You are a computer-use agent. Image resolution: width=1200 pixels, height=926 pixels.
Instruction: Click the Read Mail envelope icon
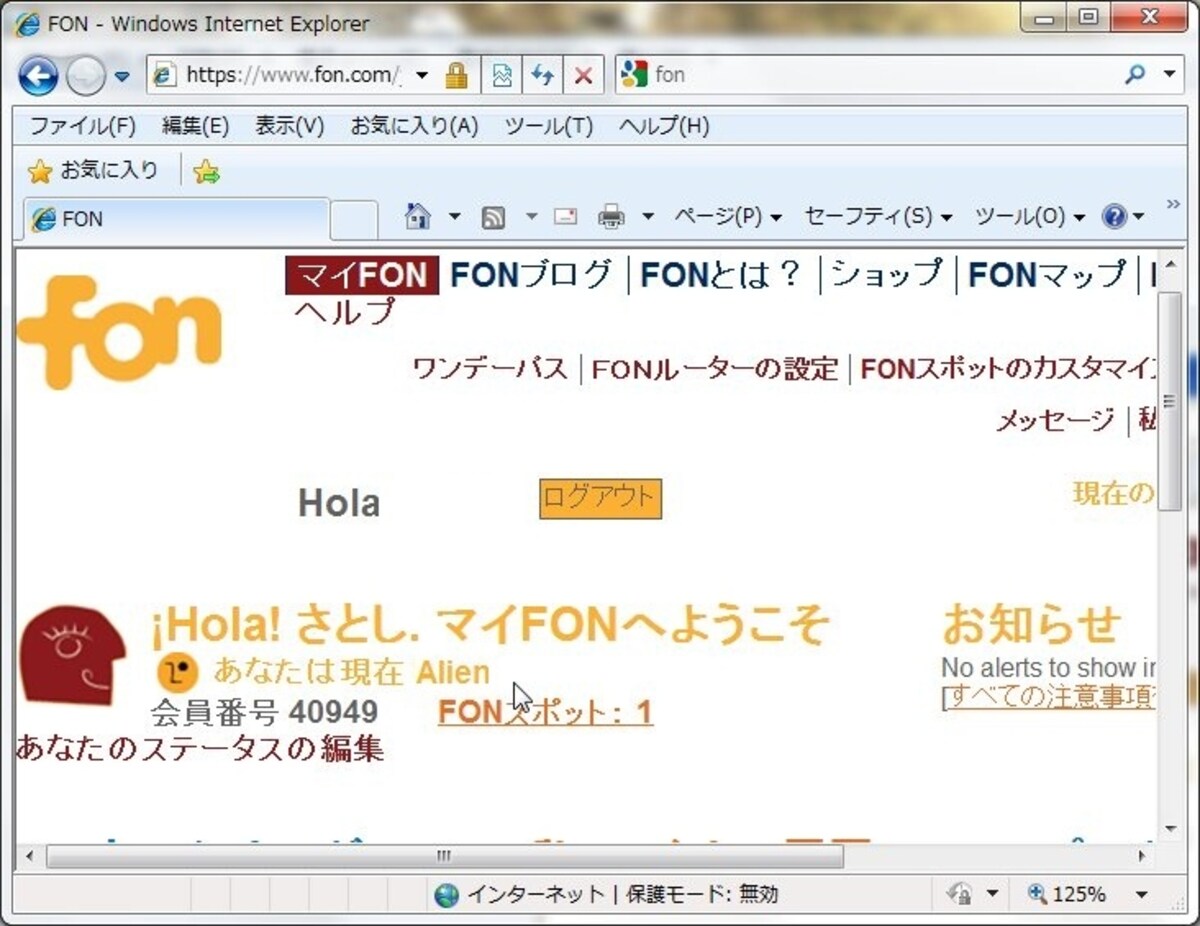click(x=566, y=216)
